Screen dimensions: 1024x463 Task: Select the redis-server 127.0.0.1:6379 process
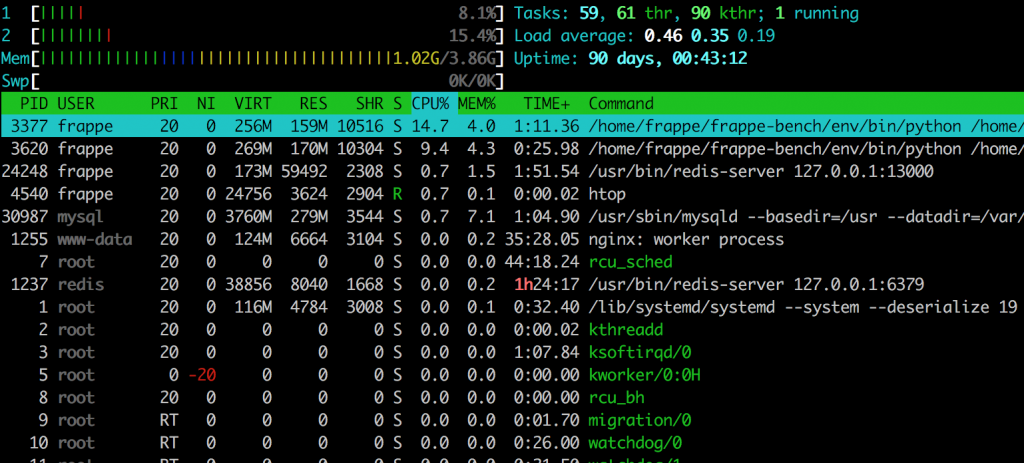(512, 285)
